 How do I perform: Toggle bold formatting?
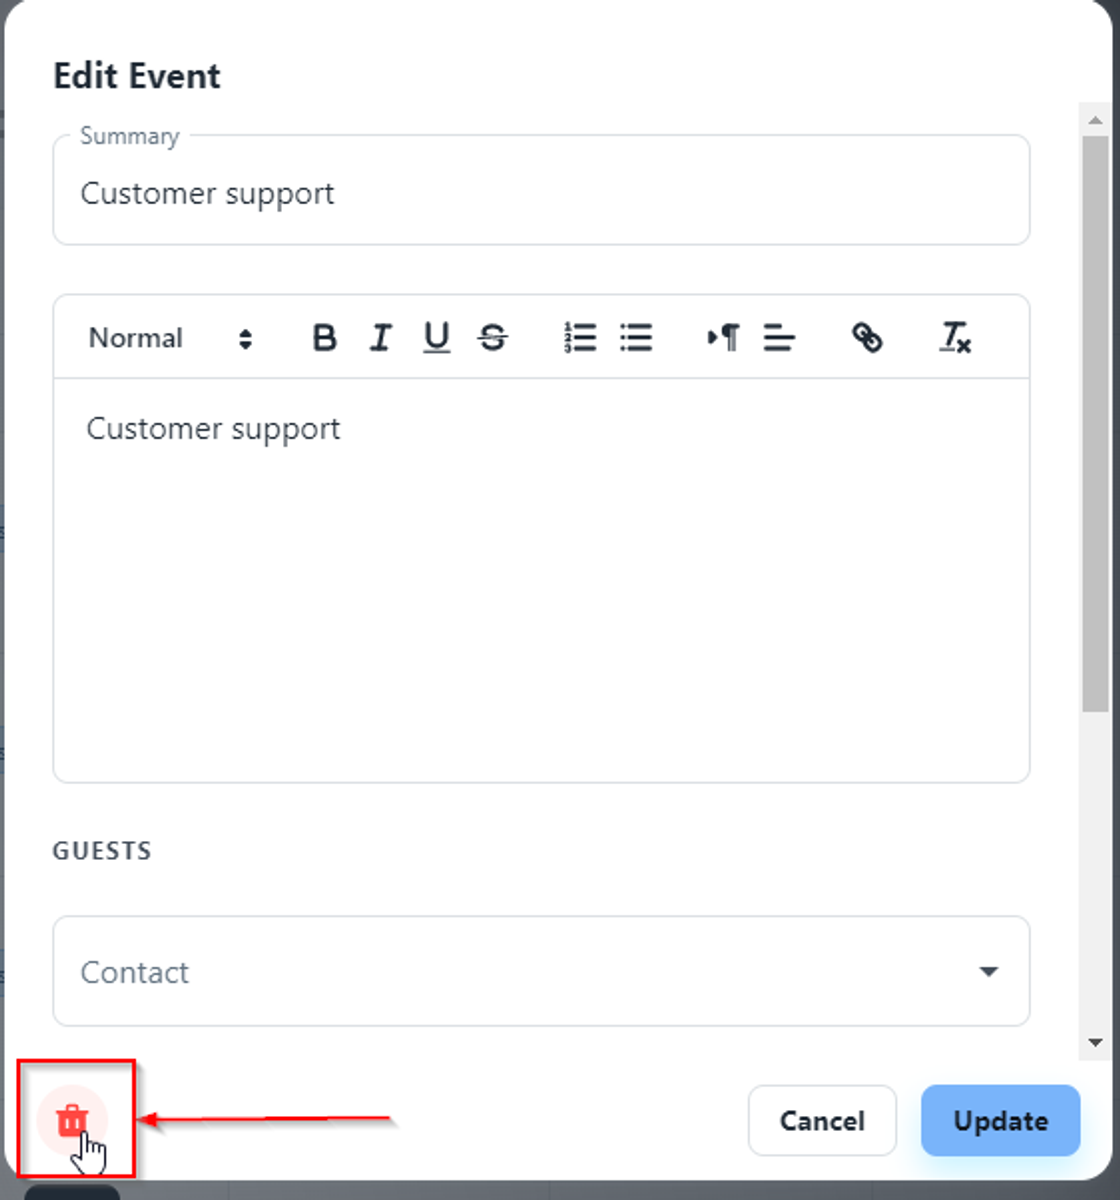324,338
